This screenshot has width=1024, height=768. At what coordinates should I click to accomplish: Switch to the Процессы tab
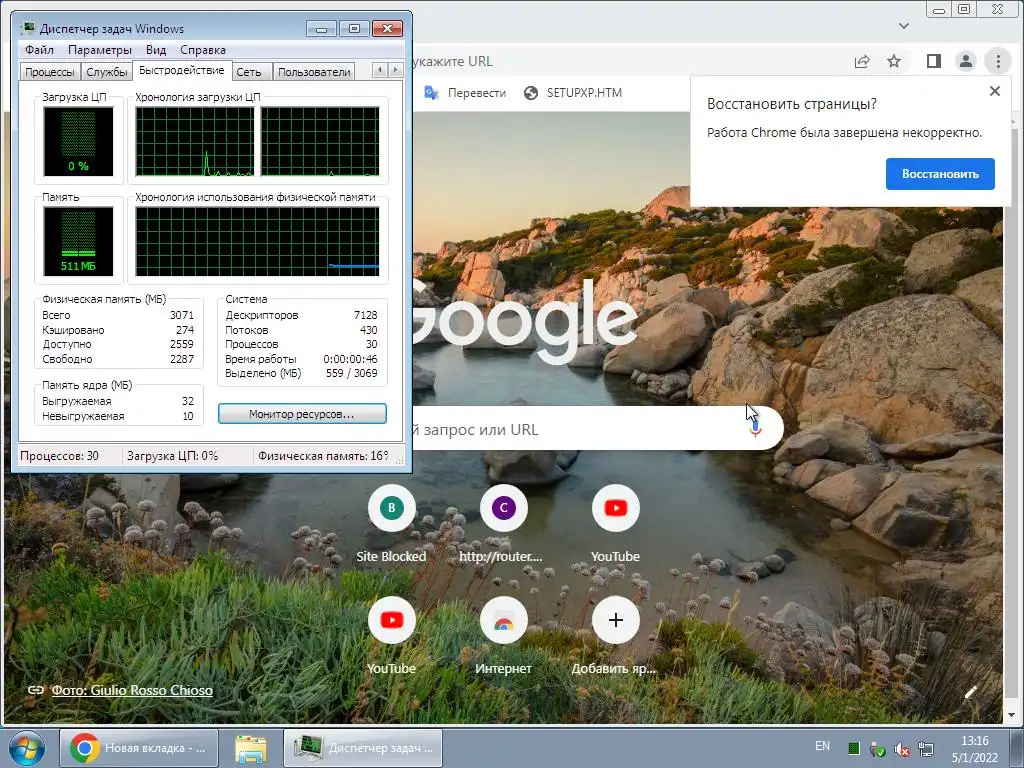pyautogui.click(x=50, y=72)
